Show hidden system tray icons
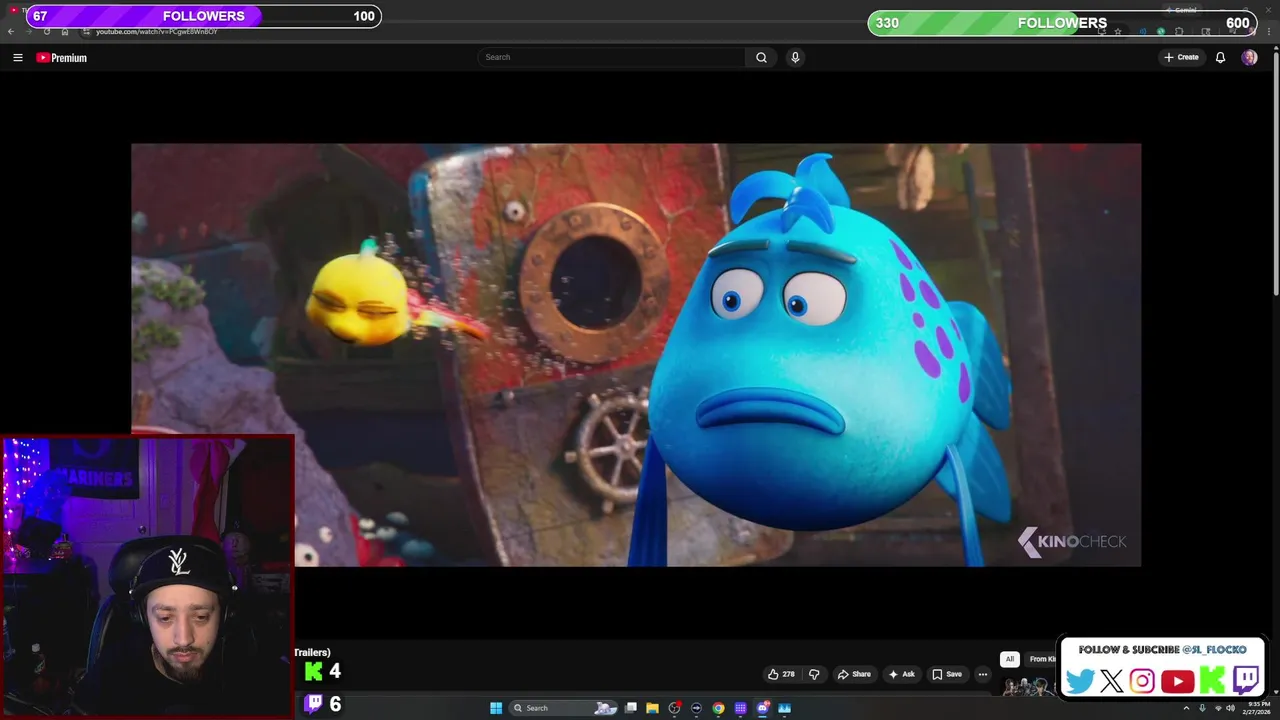 (1188, 708)
